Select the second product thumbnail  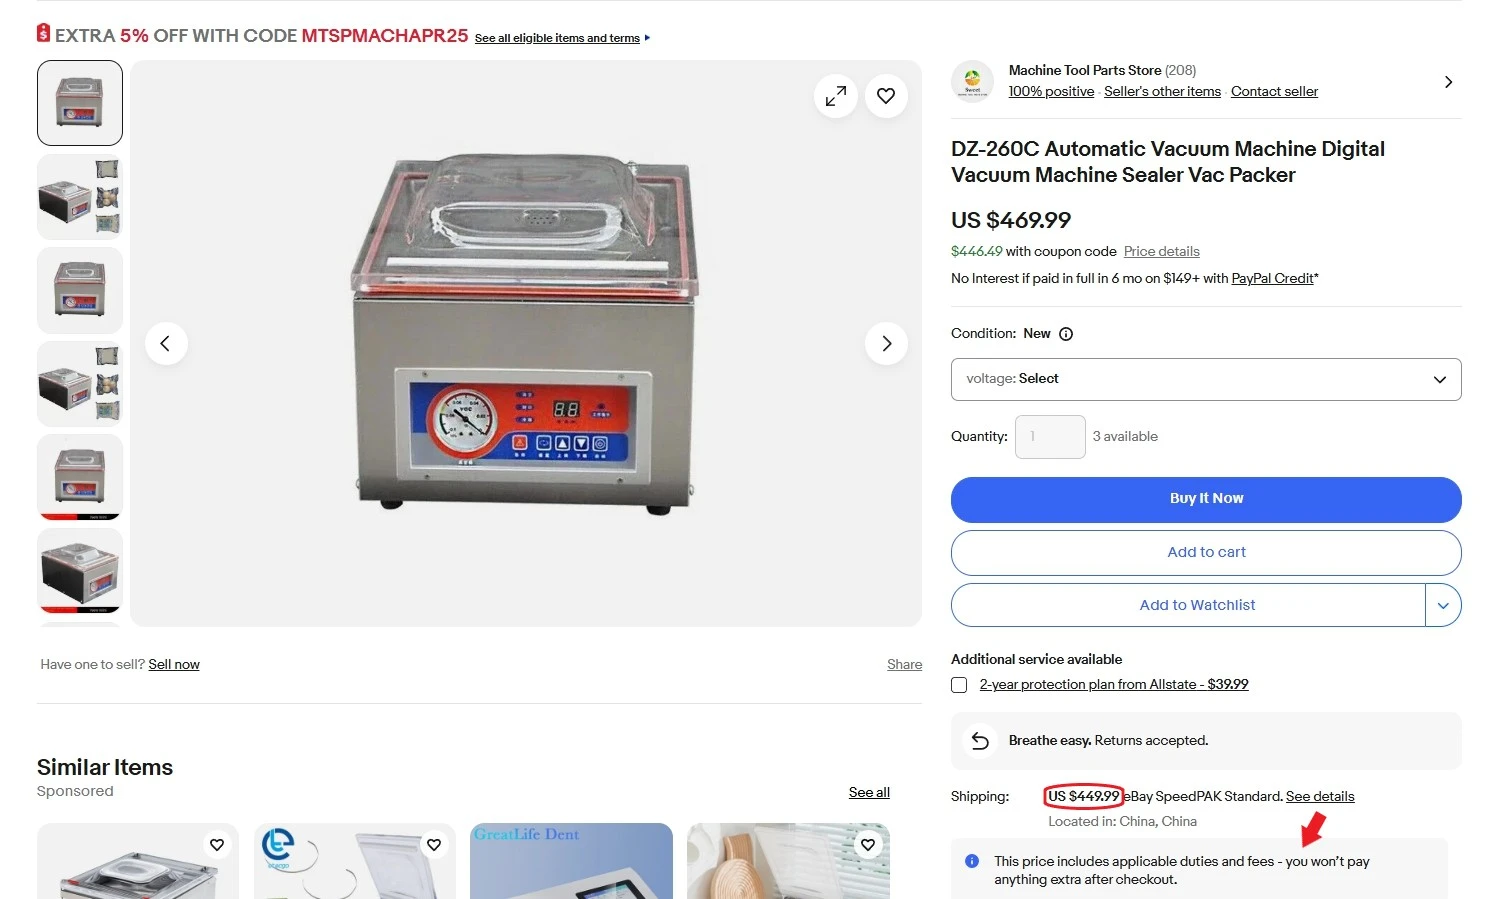pyautogui.click(x=80, y=197)
